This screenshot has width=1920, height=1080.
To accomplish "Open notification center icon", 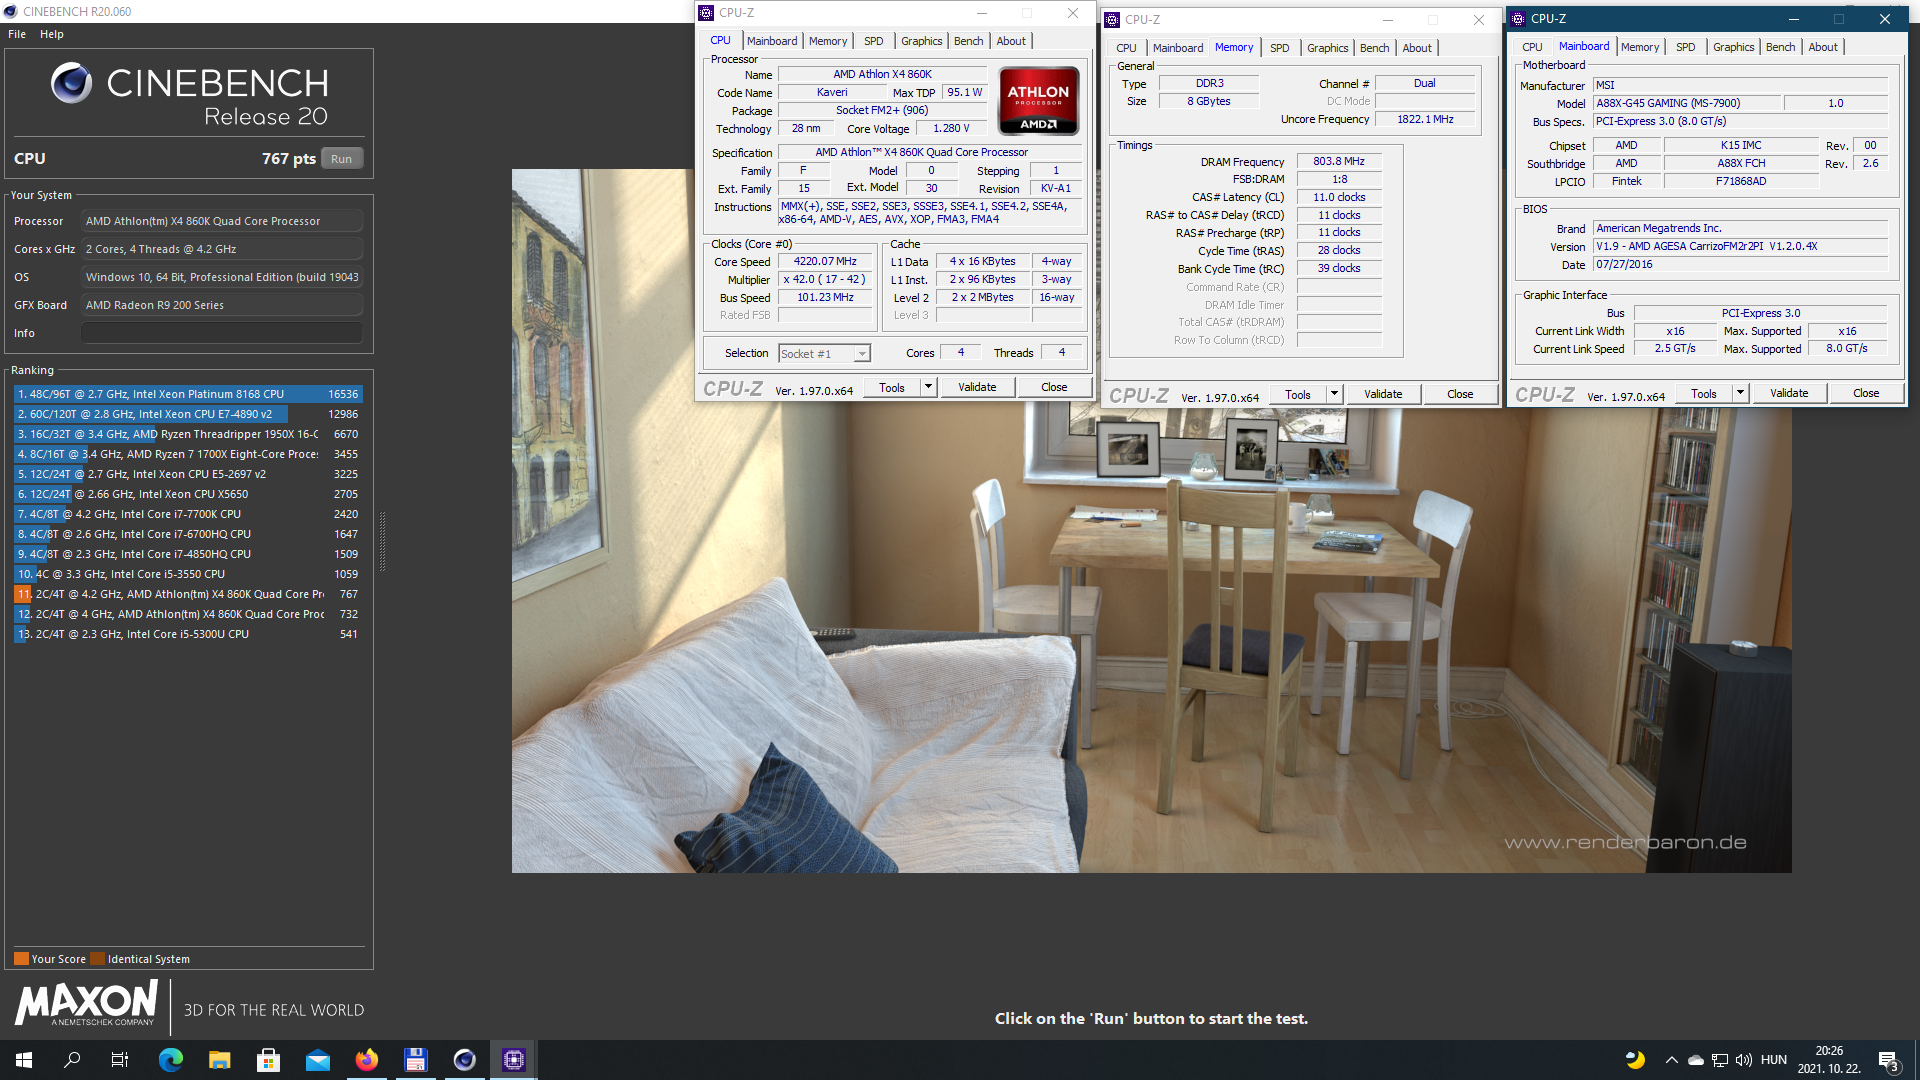I will pyautogui.click(x=1889, y=1060).
